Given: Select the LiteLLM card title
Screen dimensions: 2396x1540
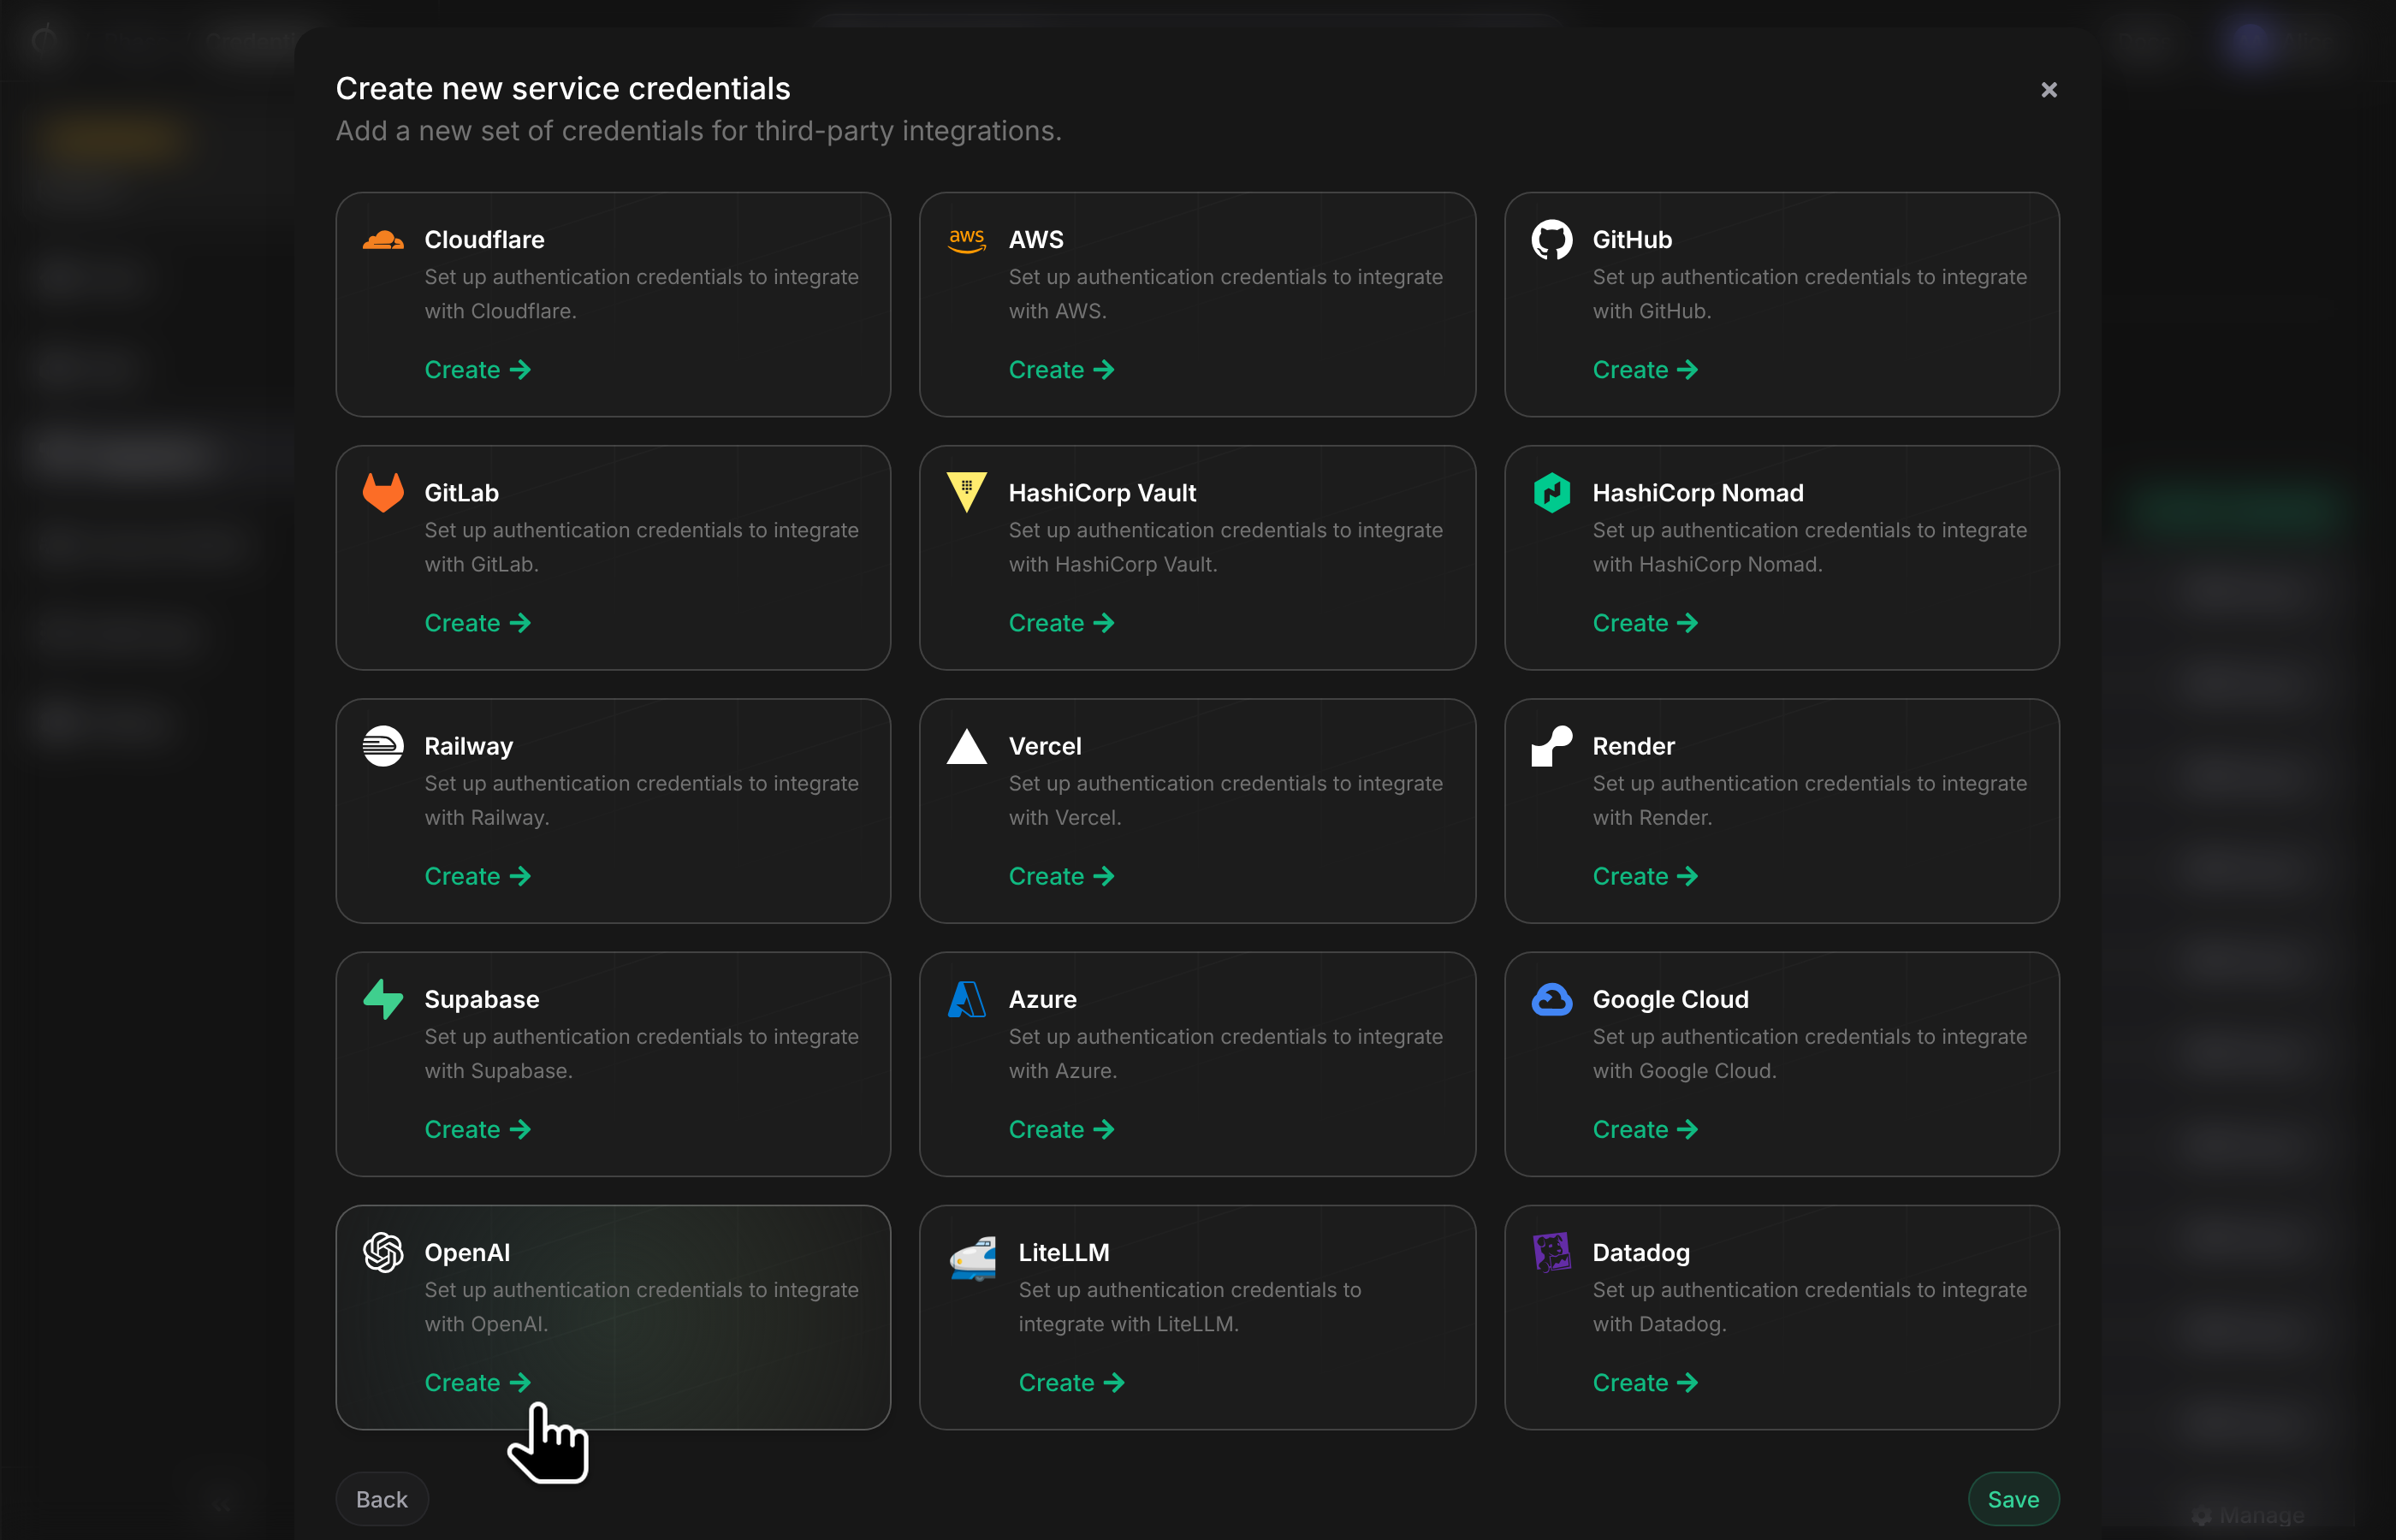Looking at the screenshot, I should point(1064,1252).
